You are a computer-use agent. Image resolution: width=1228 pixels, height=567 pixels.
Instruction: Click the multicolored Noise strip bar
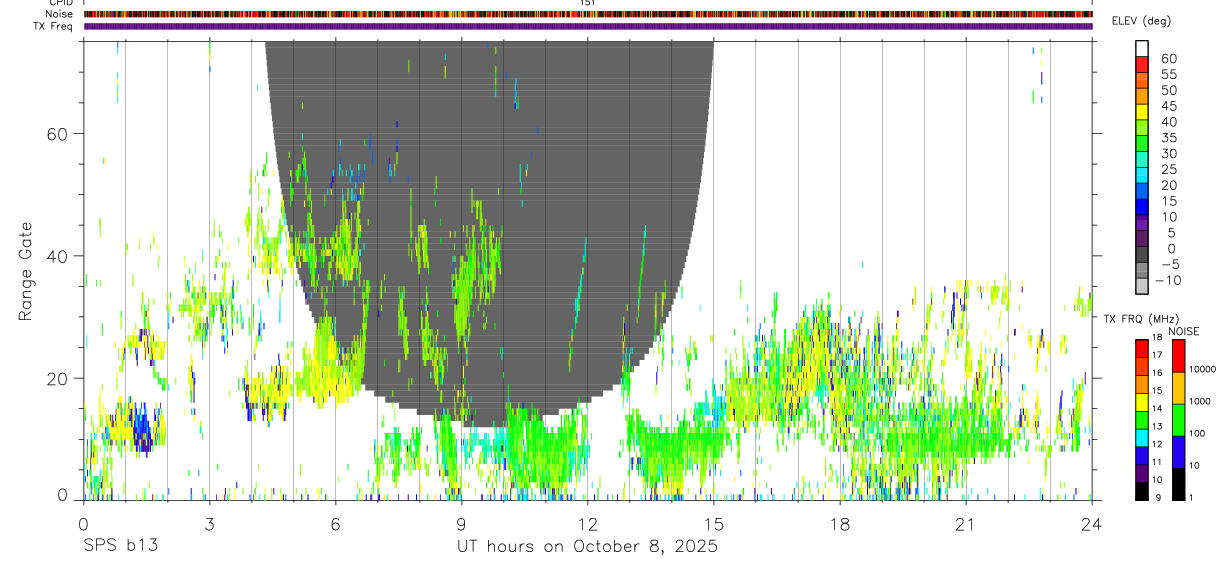[x=588, y=14]
